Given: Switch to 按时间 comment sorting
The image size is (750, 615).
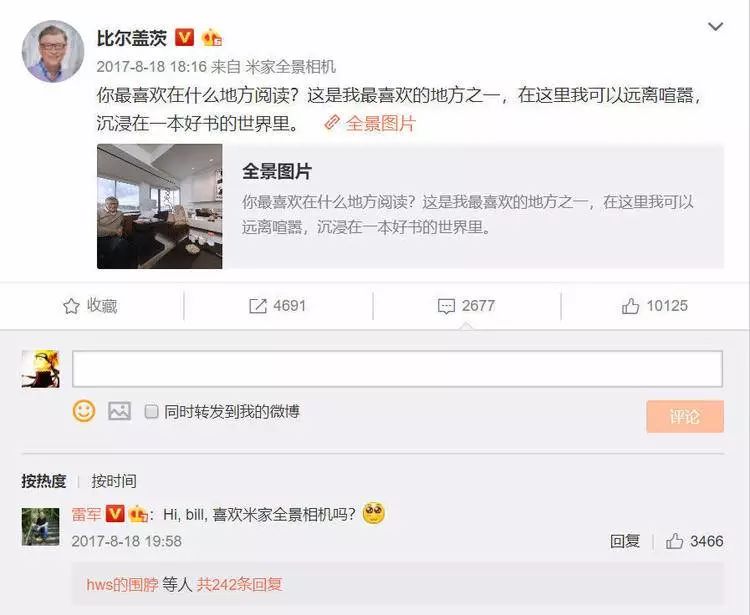Looking at the screenshot, I should tap(114, 481).
